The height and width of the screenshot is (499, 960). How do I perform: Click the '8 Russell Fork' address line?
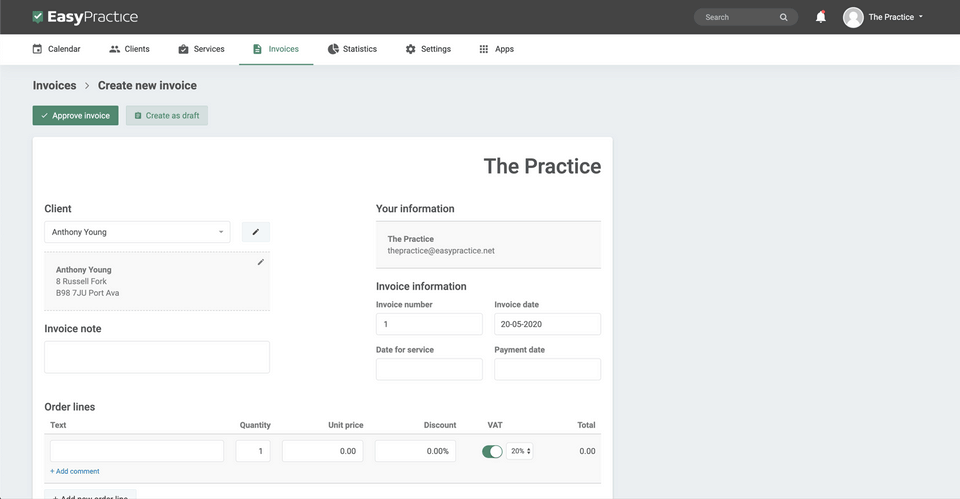81,281
